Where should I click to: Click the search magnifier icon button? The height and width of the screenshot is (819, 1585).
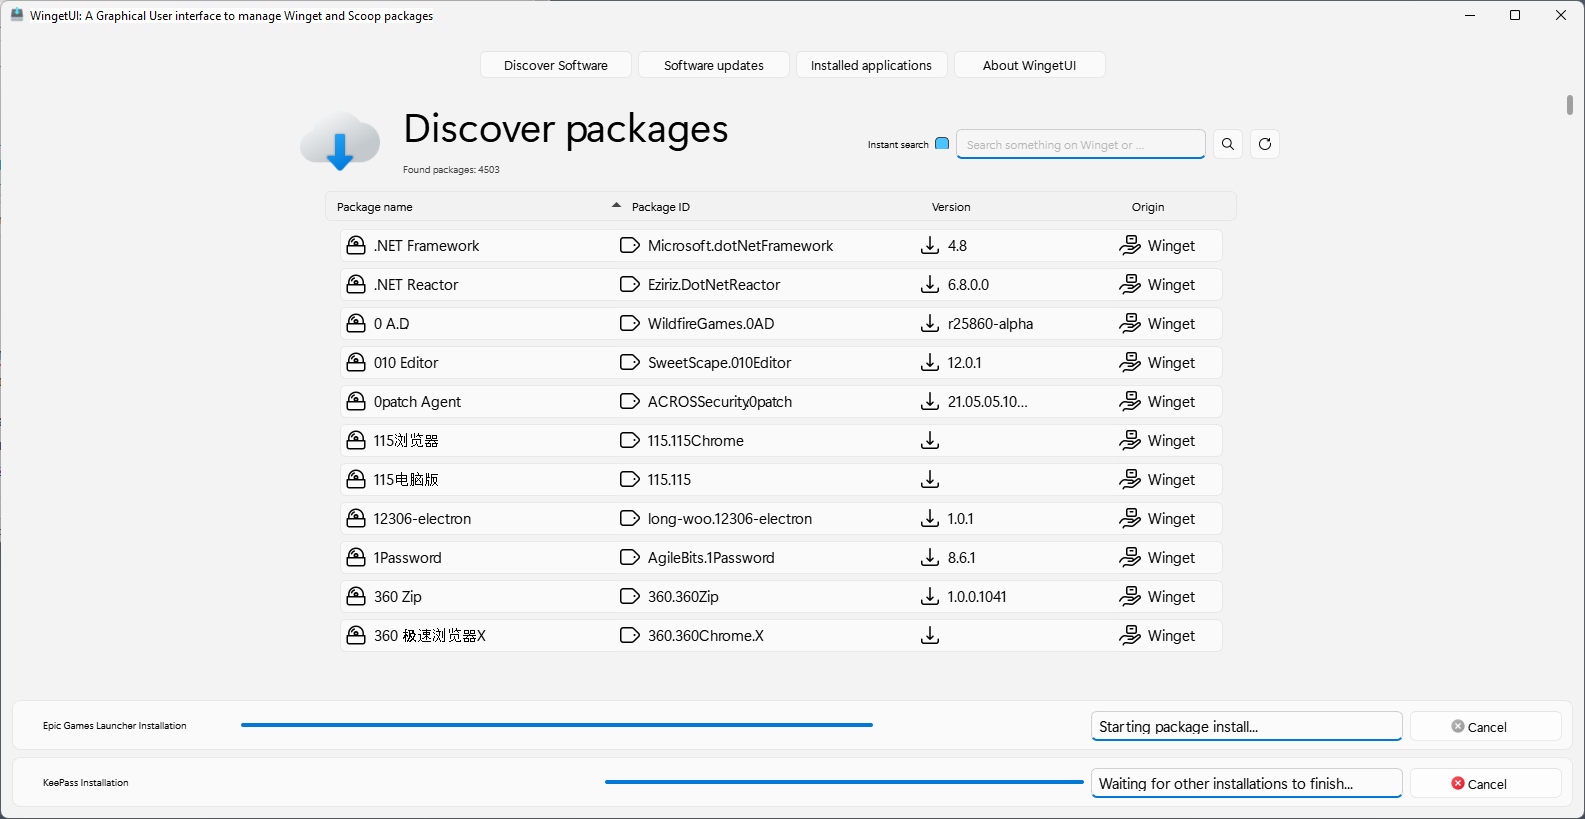point(1228,144)
